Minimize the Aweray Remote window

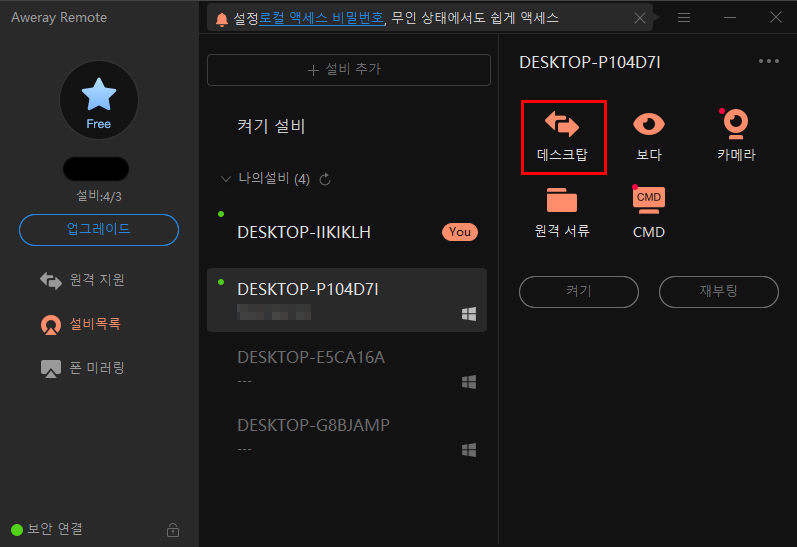(x=730, y=18)
